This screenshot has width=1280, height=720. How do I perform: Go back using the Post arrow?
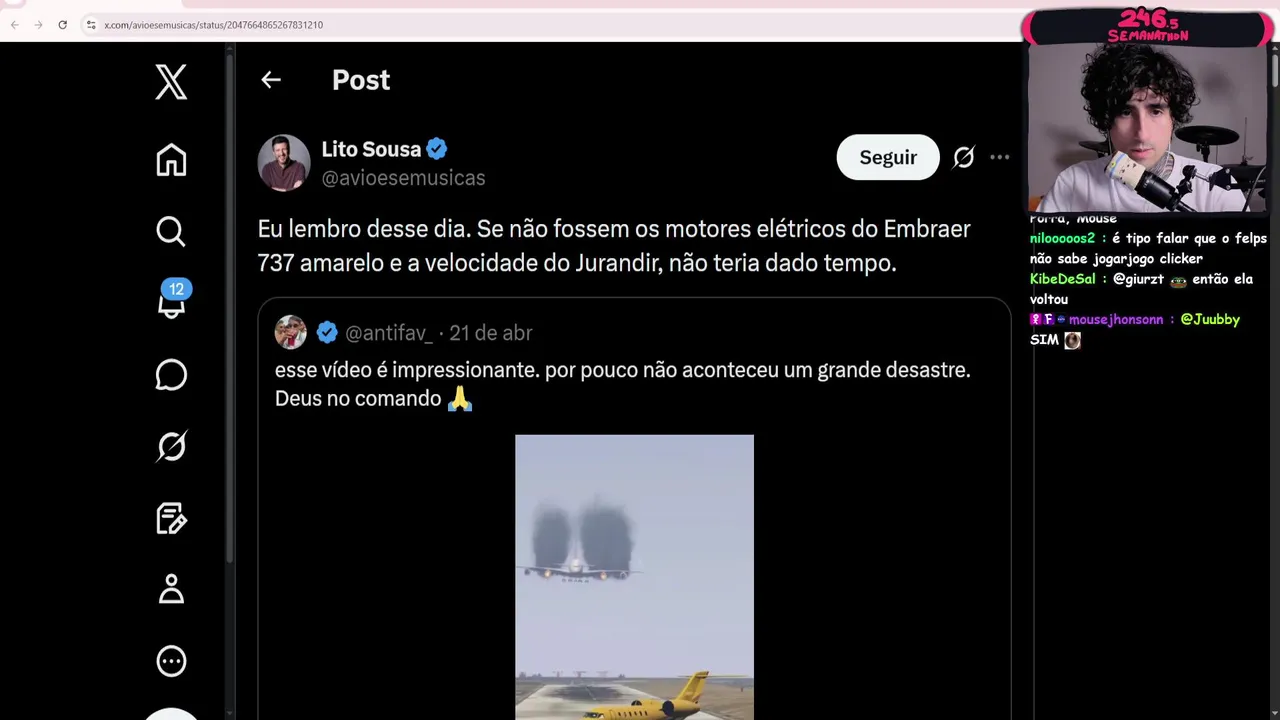271,80
